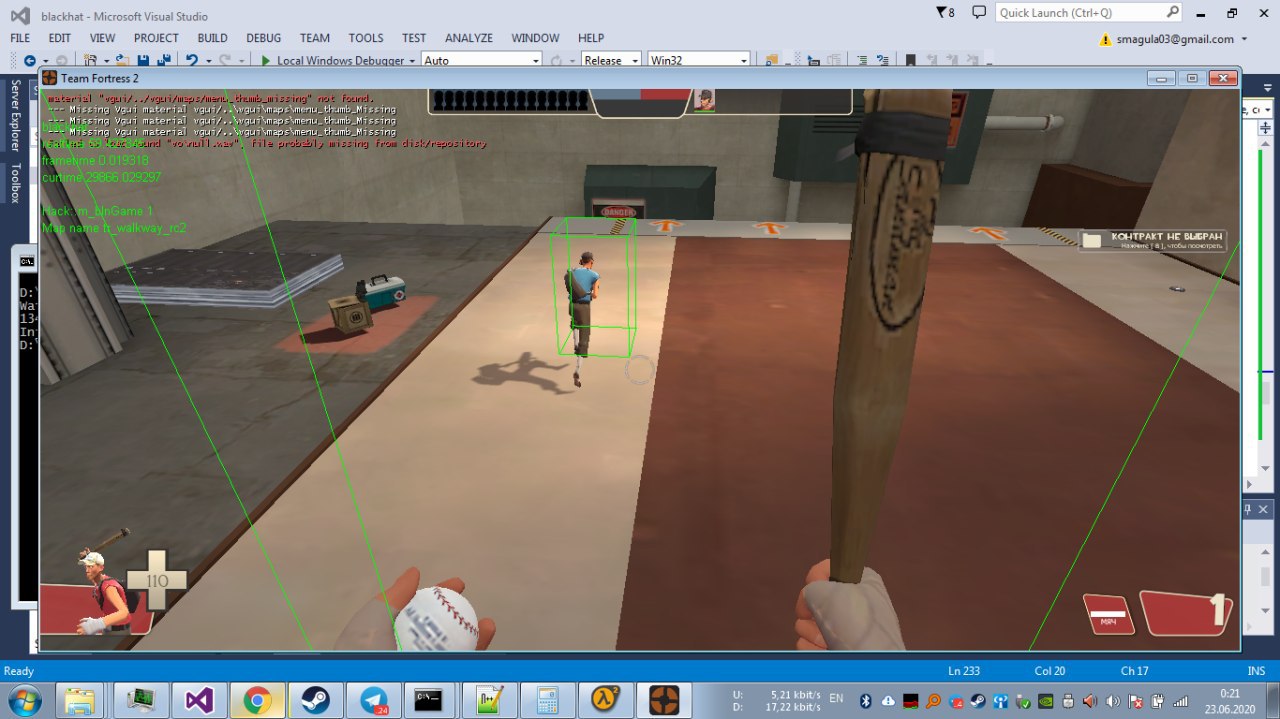Switch to Team Fortress 2 taskbar icon
Screen dimensions: 1280x719
coord(663,700)
